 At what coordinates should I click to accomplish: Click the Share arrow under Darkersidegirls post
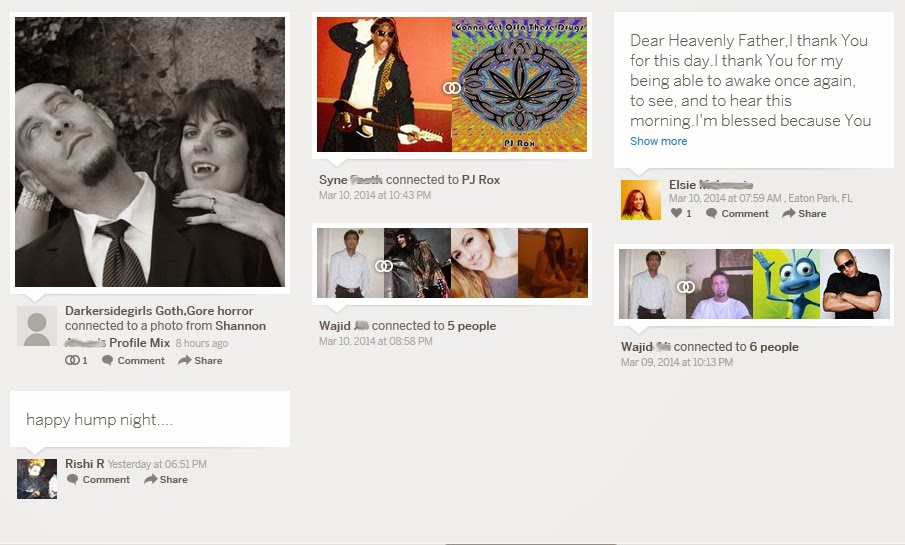[184, 360]
